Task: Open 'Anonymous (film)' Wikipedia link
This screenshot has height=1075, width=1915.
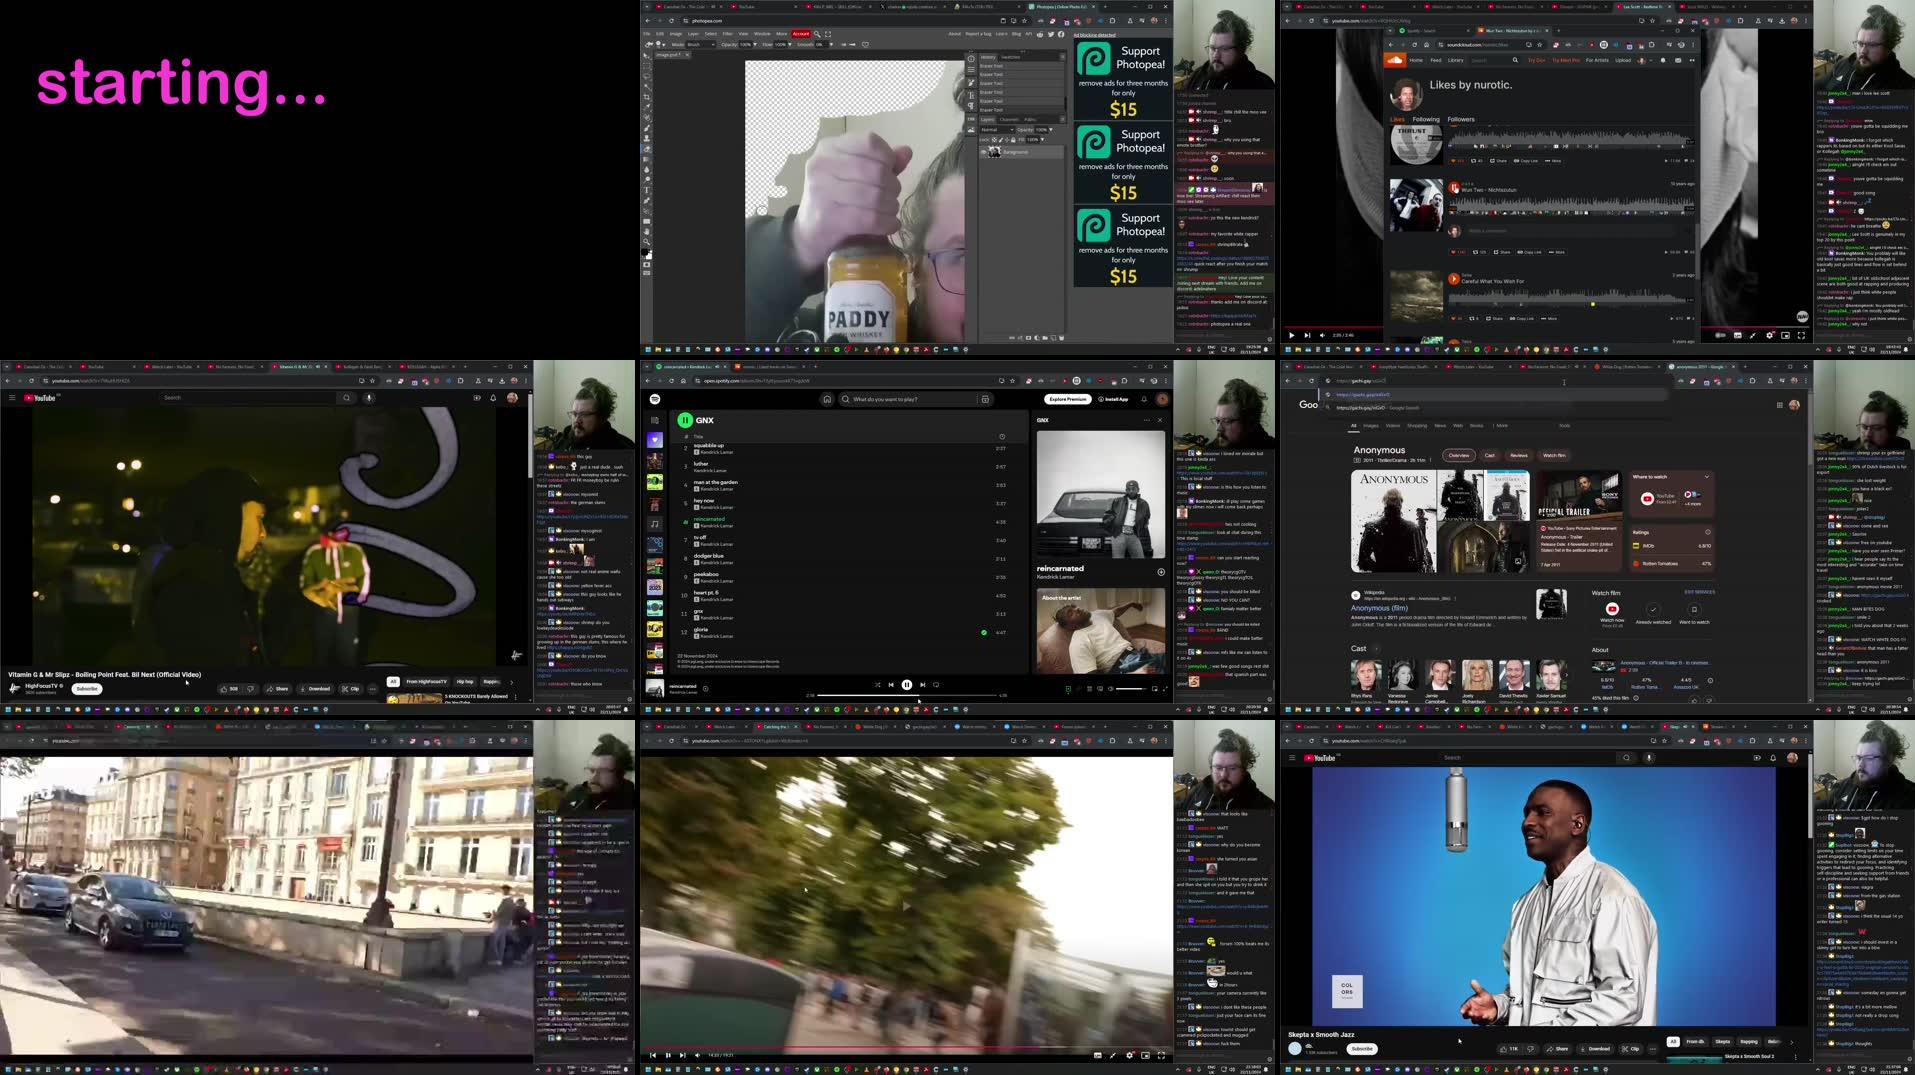Action: (x=1379, y=608)
